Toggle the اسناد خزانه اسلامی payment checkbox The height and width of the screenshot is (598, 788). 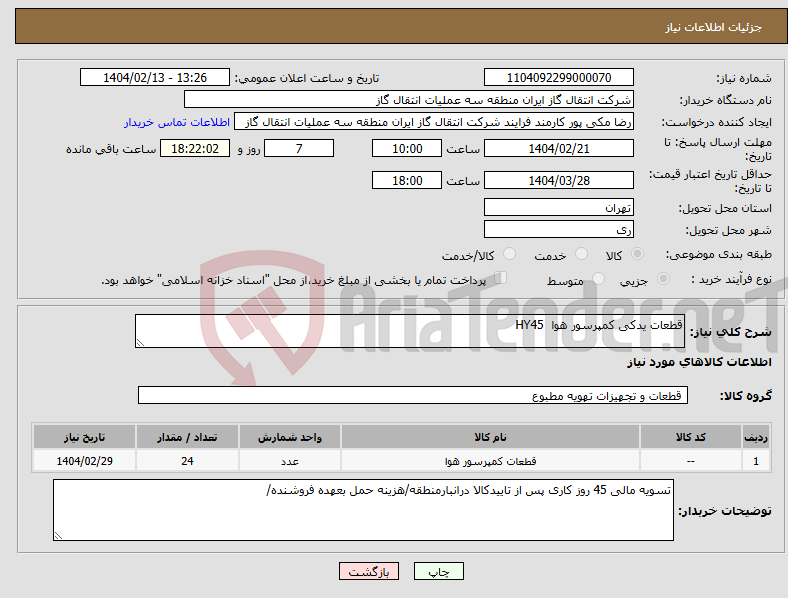(501, 278)
